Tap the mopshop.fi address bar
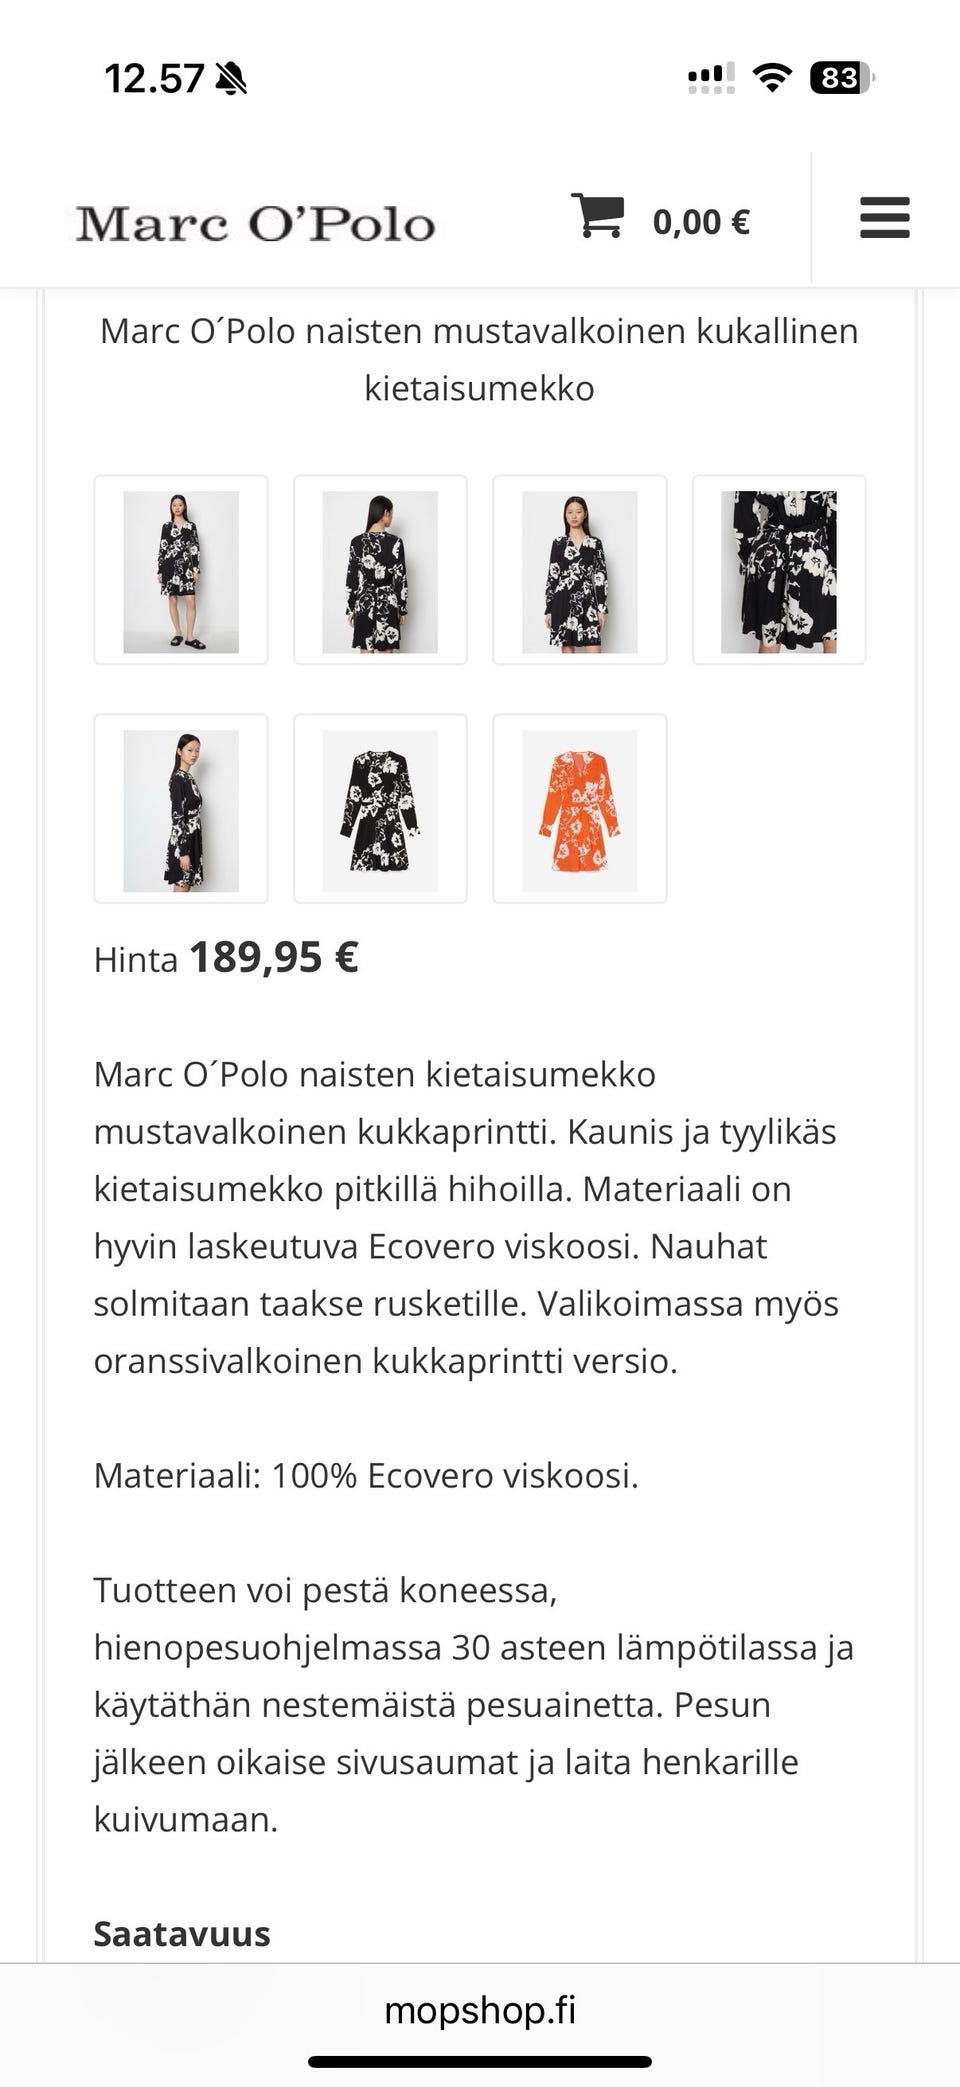 tap(480, 2010)
